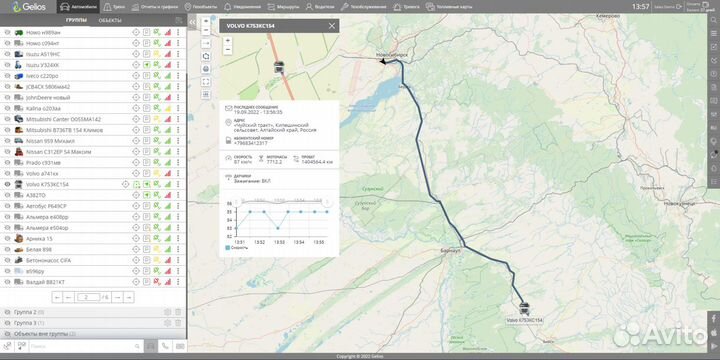The width and height of the screenshot is (720, 360).
Task: Toggle visibility of Валдай В821КТ
Action: tap(7, 282)
